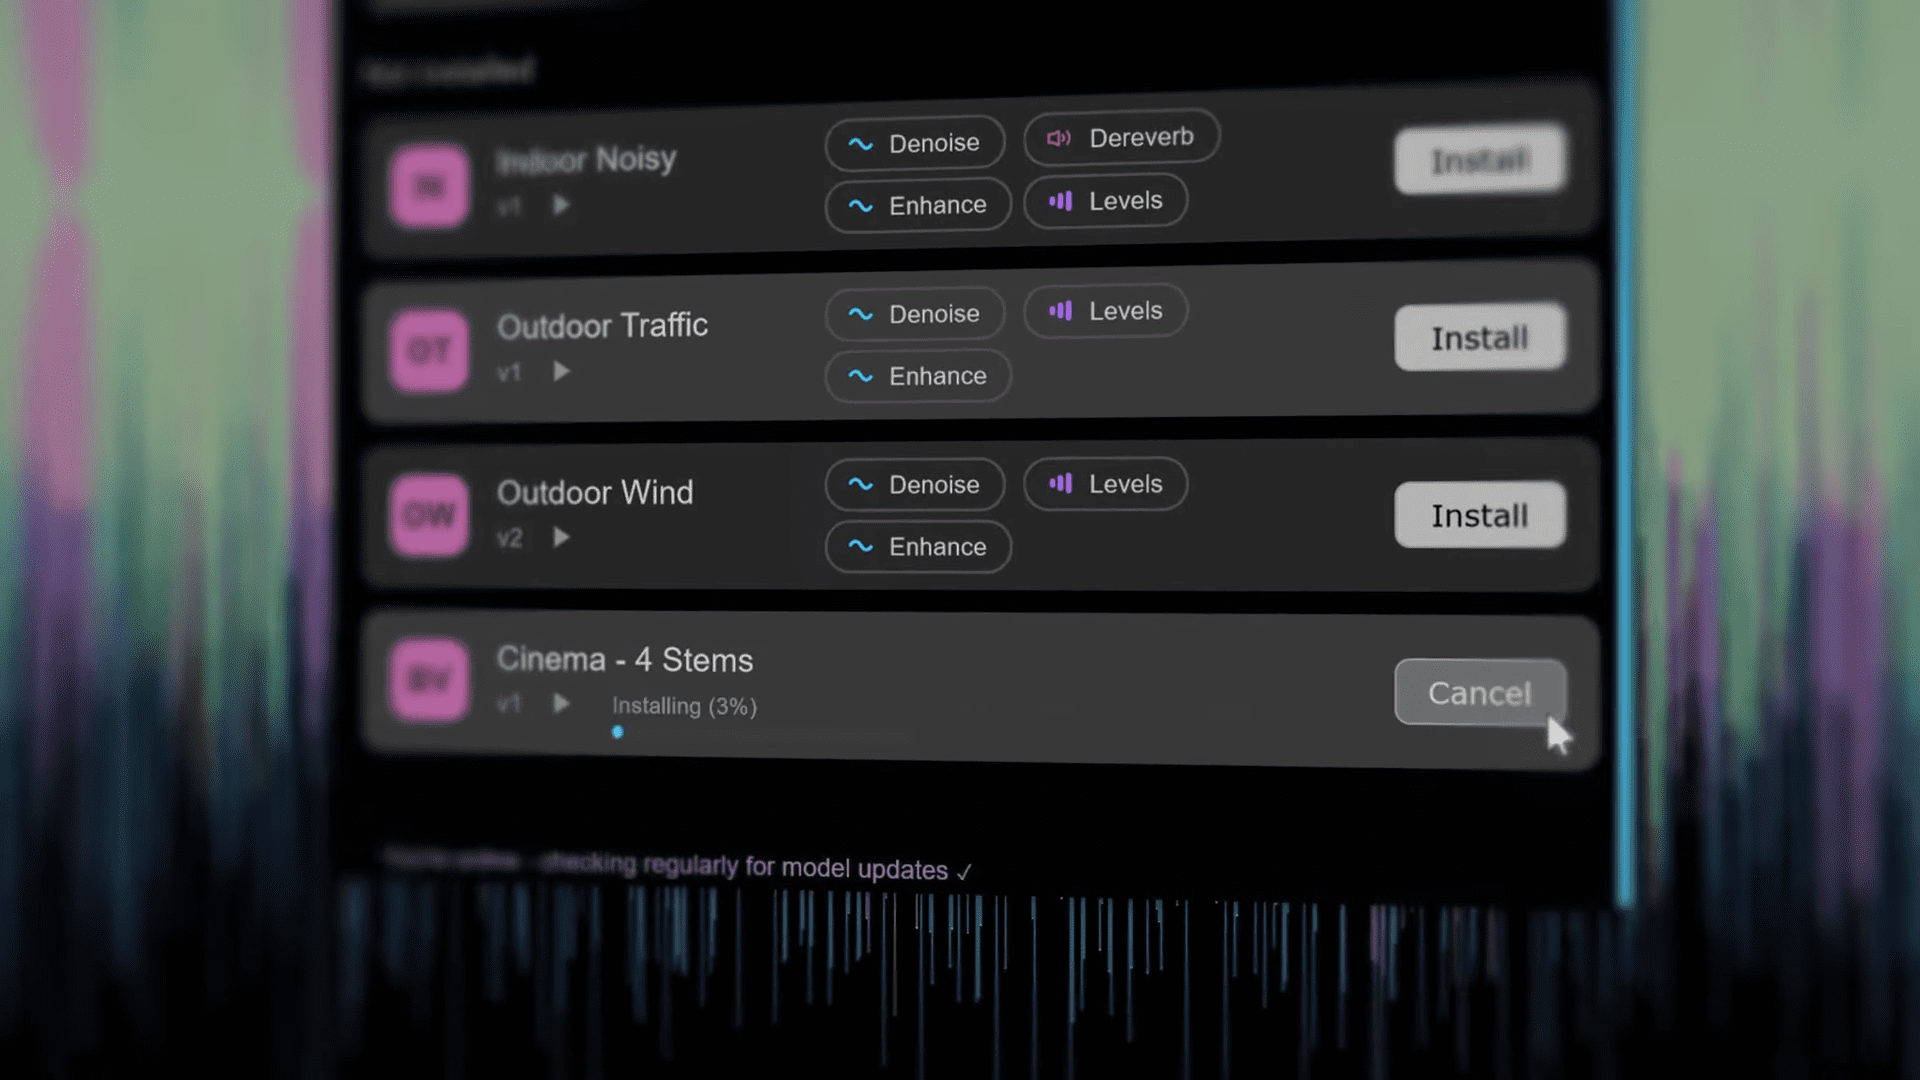Select Enhance tag on Outdoor Wind

(917, 547)
